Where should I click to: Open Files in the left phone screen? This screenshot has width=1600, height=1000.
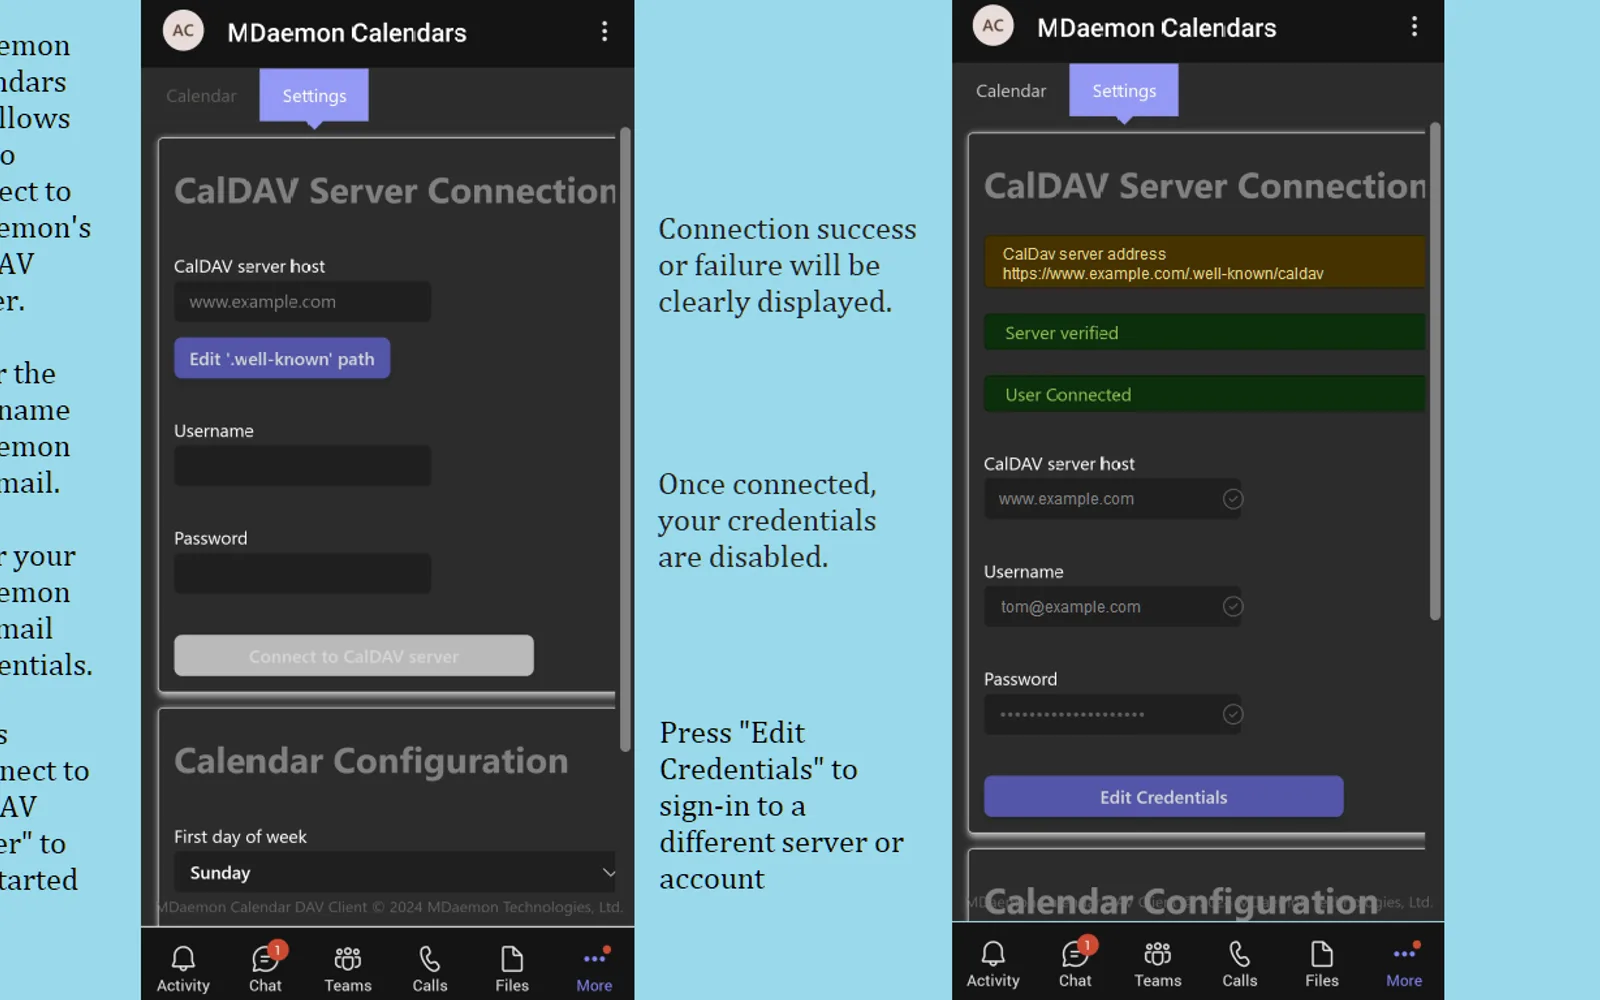click(x=512, y=968)
